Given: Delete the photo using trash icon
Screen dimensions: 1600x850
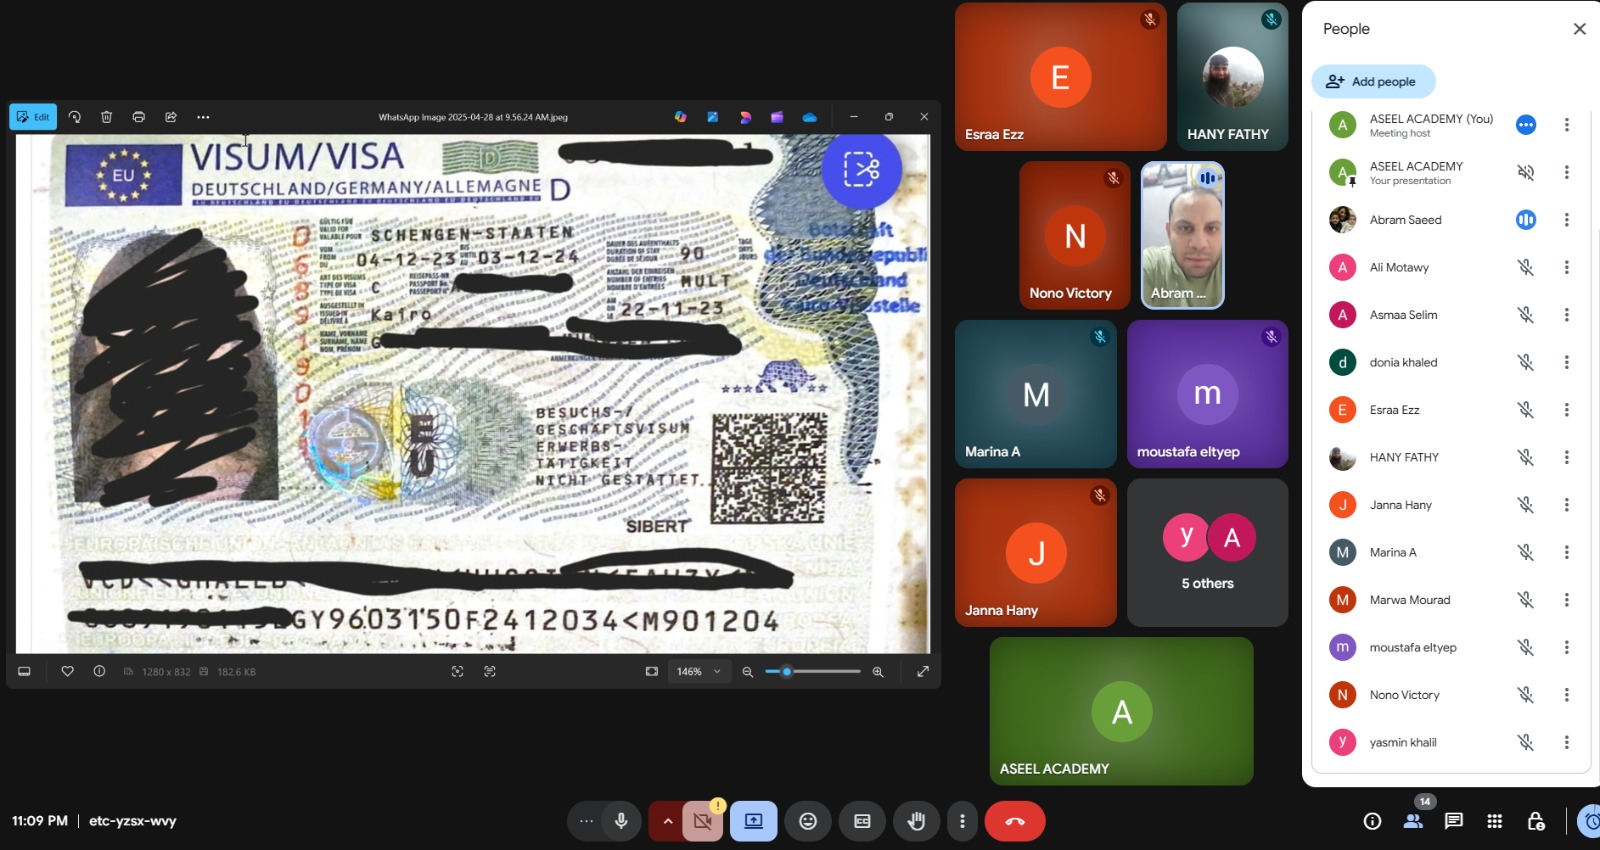Looking at the screenshot, I should (107, 117).
